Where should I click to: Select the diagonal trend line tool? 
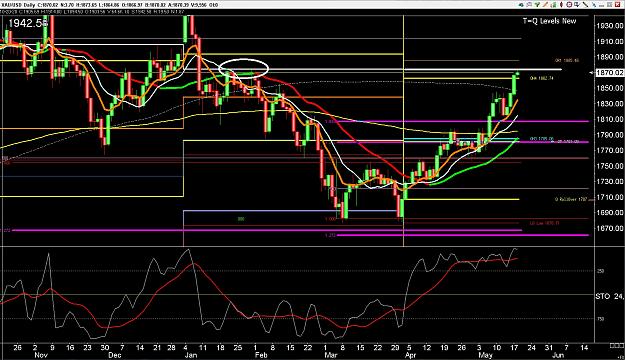(586, 4)
